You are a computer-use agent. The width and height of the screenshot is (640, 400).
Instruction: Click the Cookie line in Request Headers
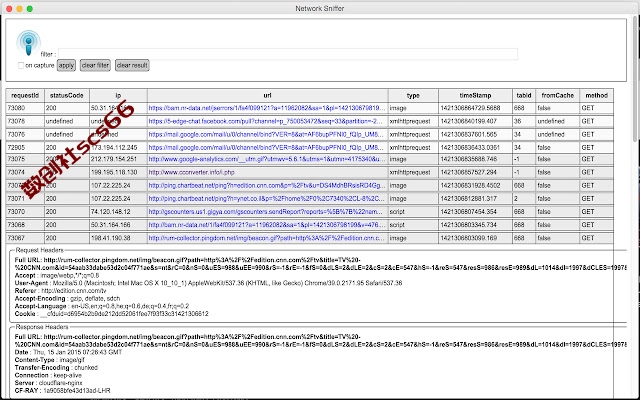[x=111, y=314]
